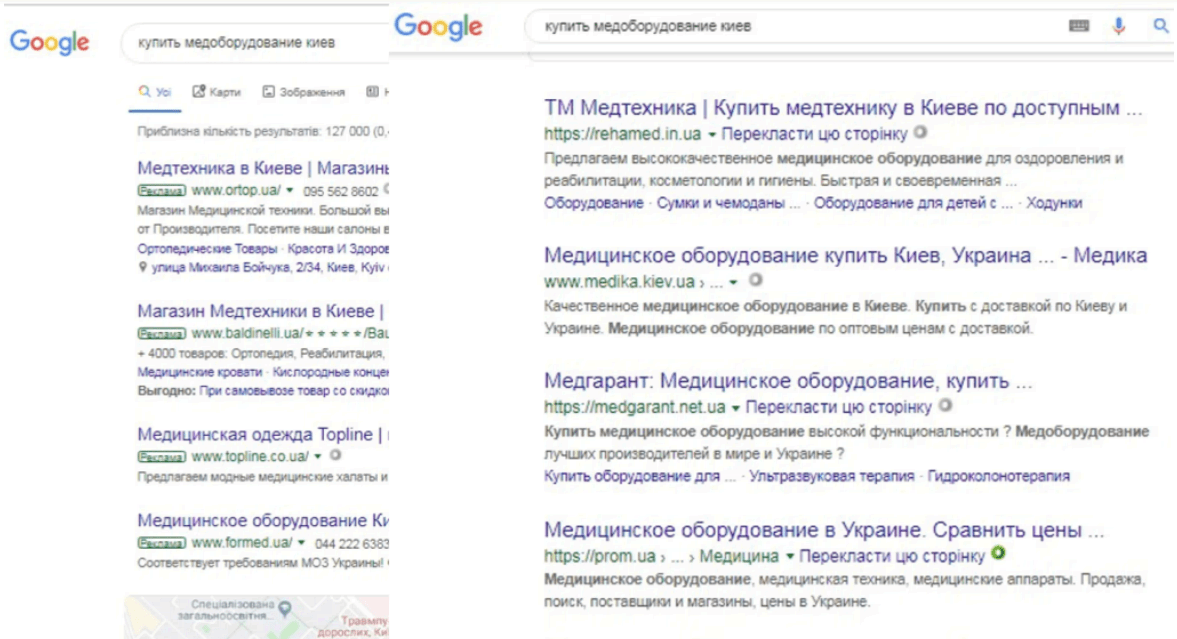
Task: Open sitelink Ультразвуковая терапия
Action: click(832, 476)
